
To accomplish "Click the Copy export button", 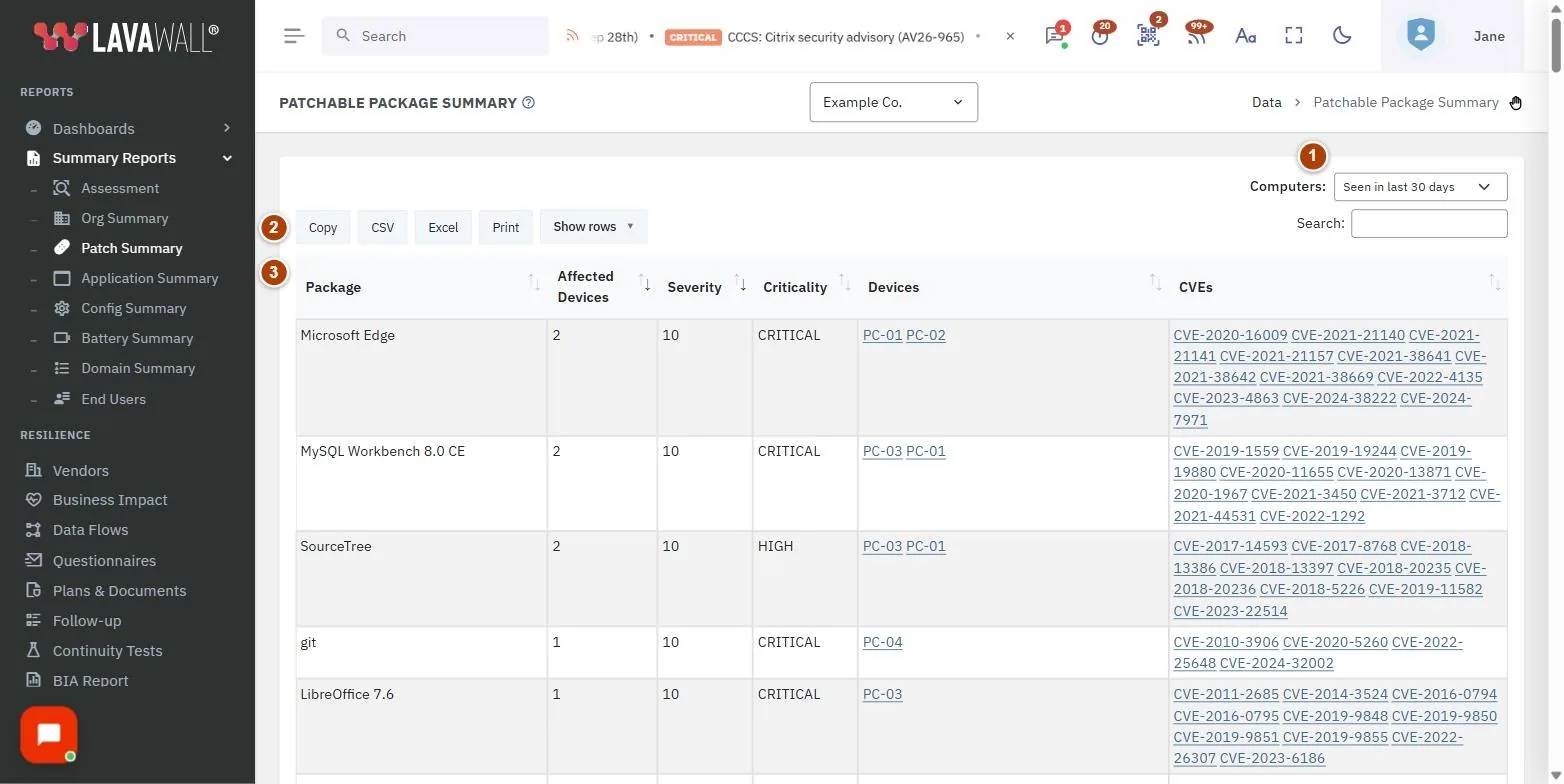I will tap(323, 227).
